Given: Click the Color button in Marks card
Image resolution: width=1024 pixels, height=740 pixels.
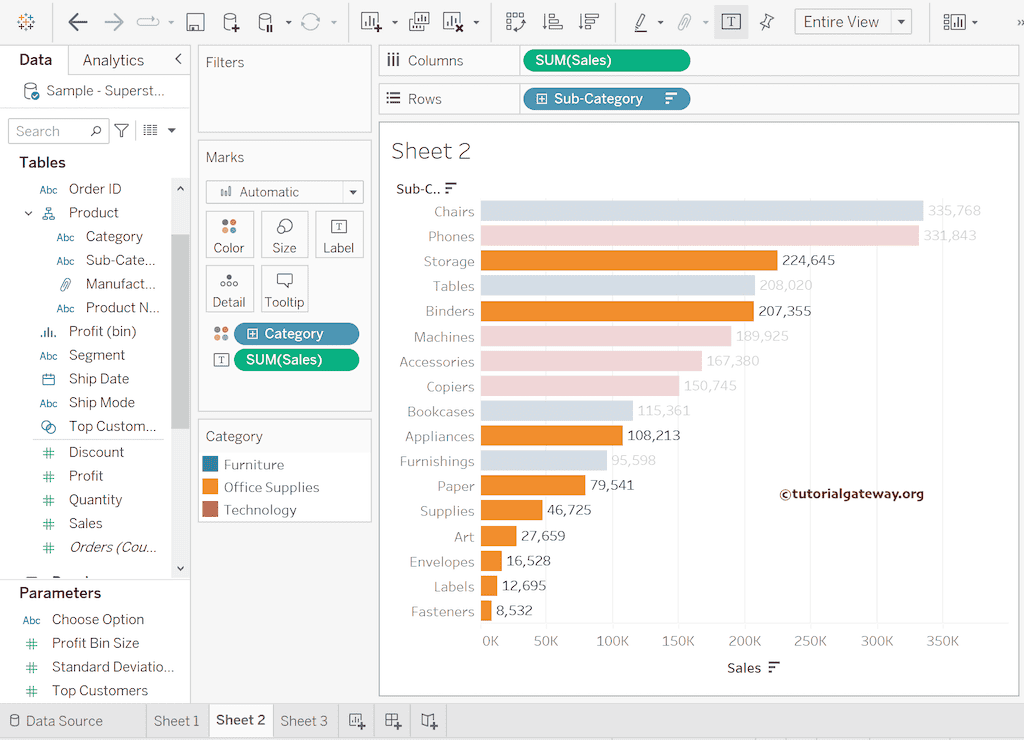Looking at the screenshot, I should tap(229, 235).
